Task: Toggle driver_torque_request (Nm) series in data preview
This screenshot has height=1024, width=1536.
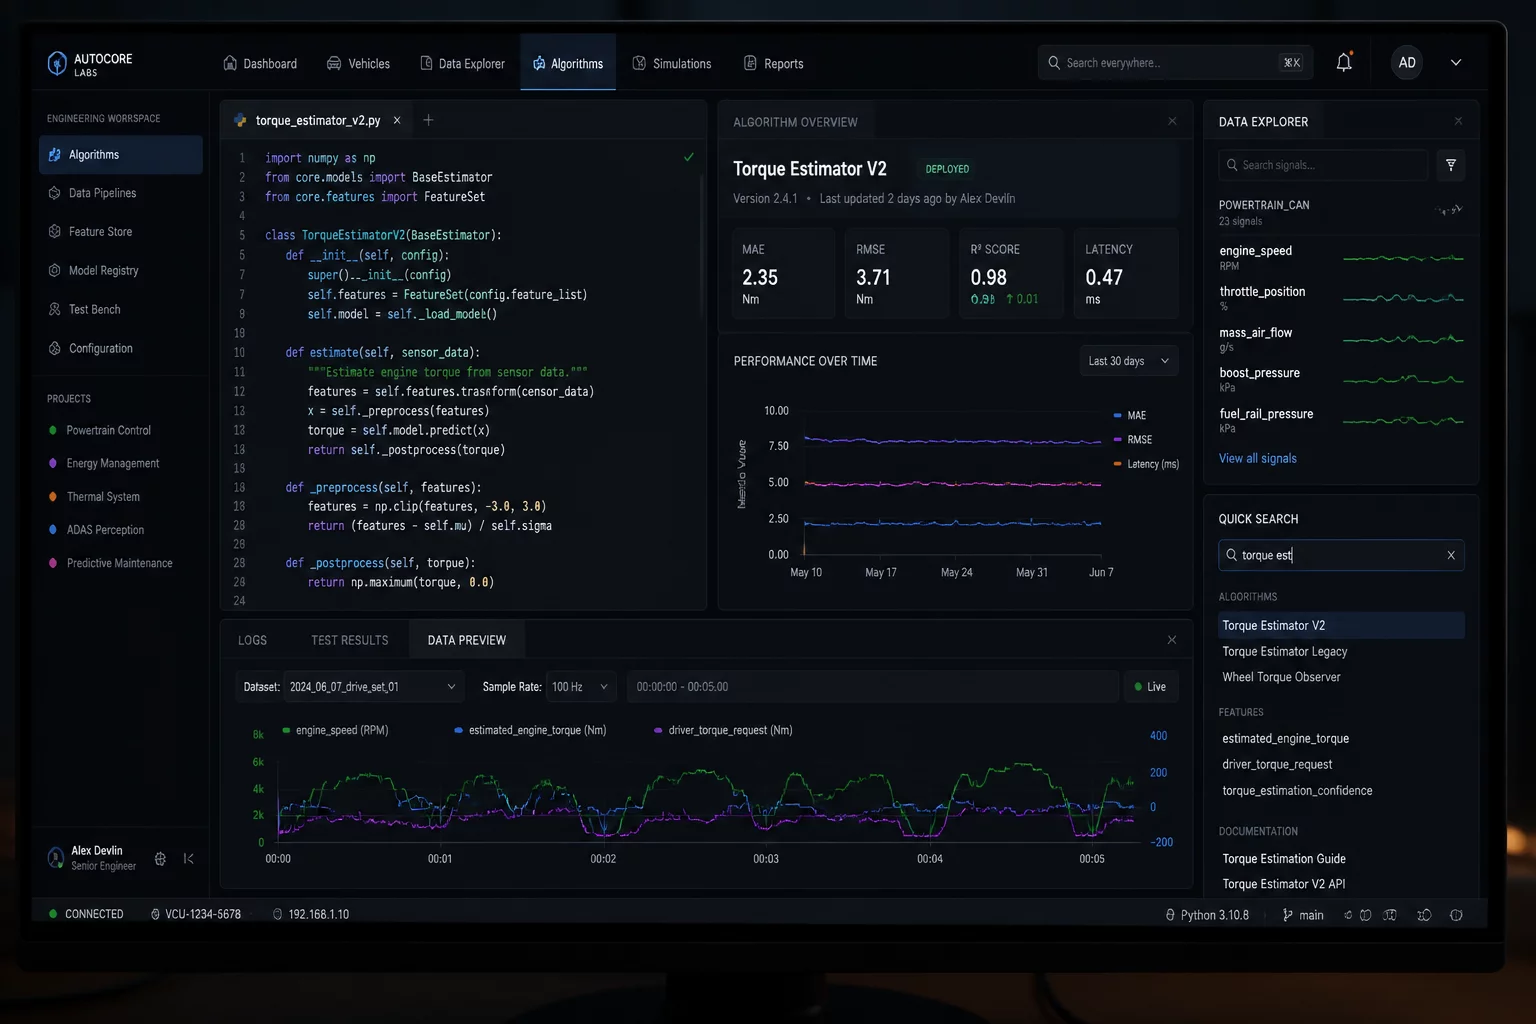Action: point(723,731)
